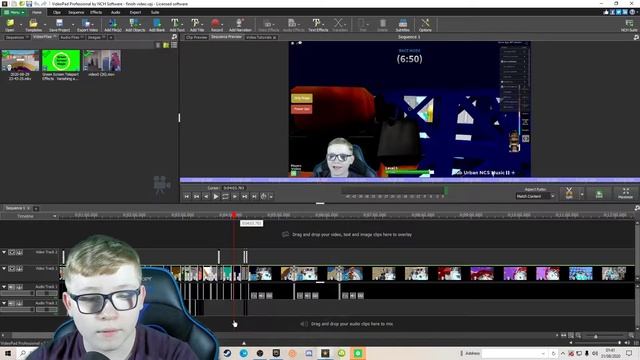Mute Audio Track 1

[12, 287]
